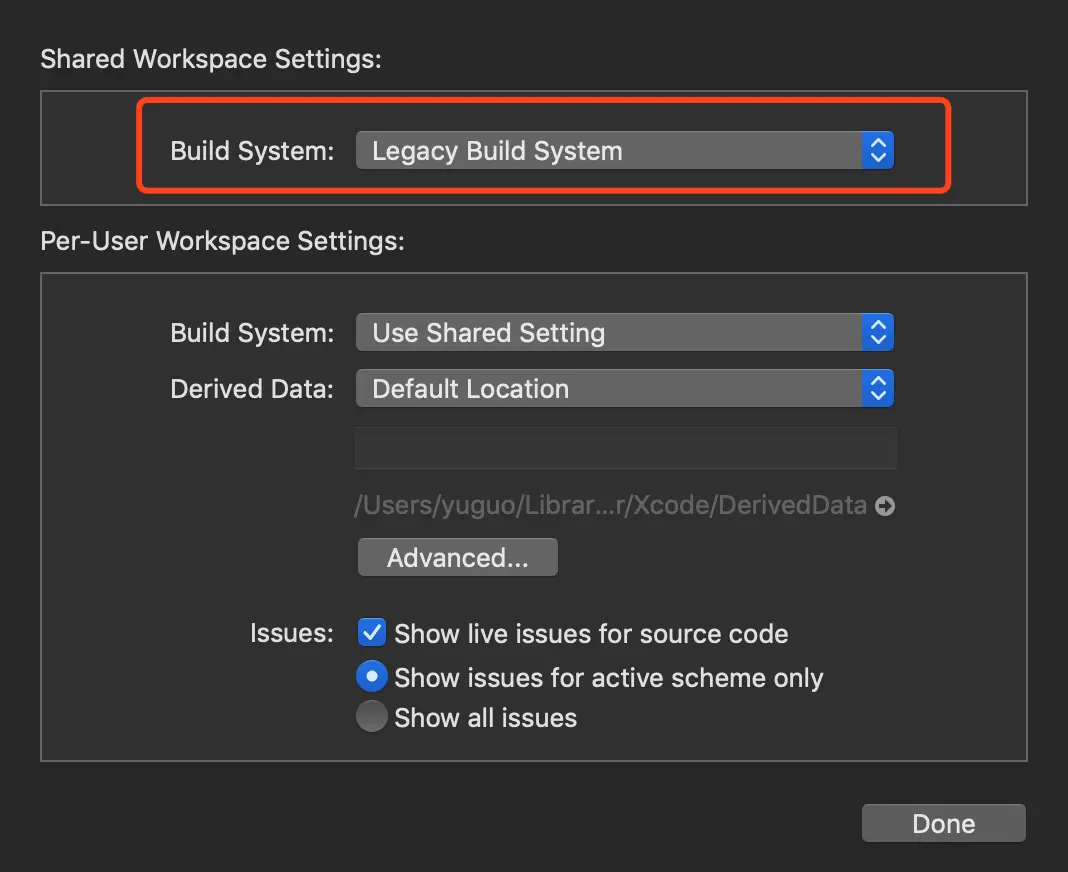Toggle Show live issues for source code

(x=372, y=633)
